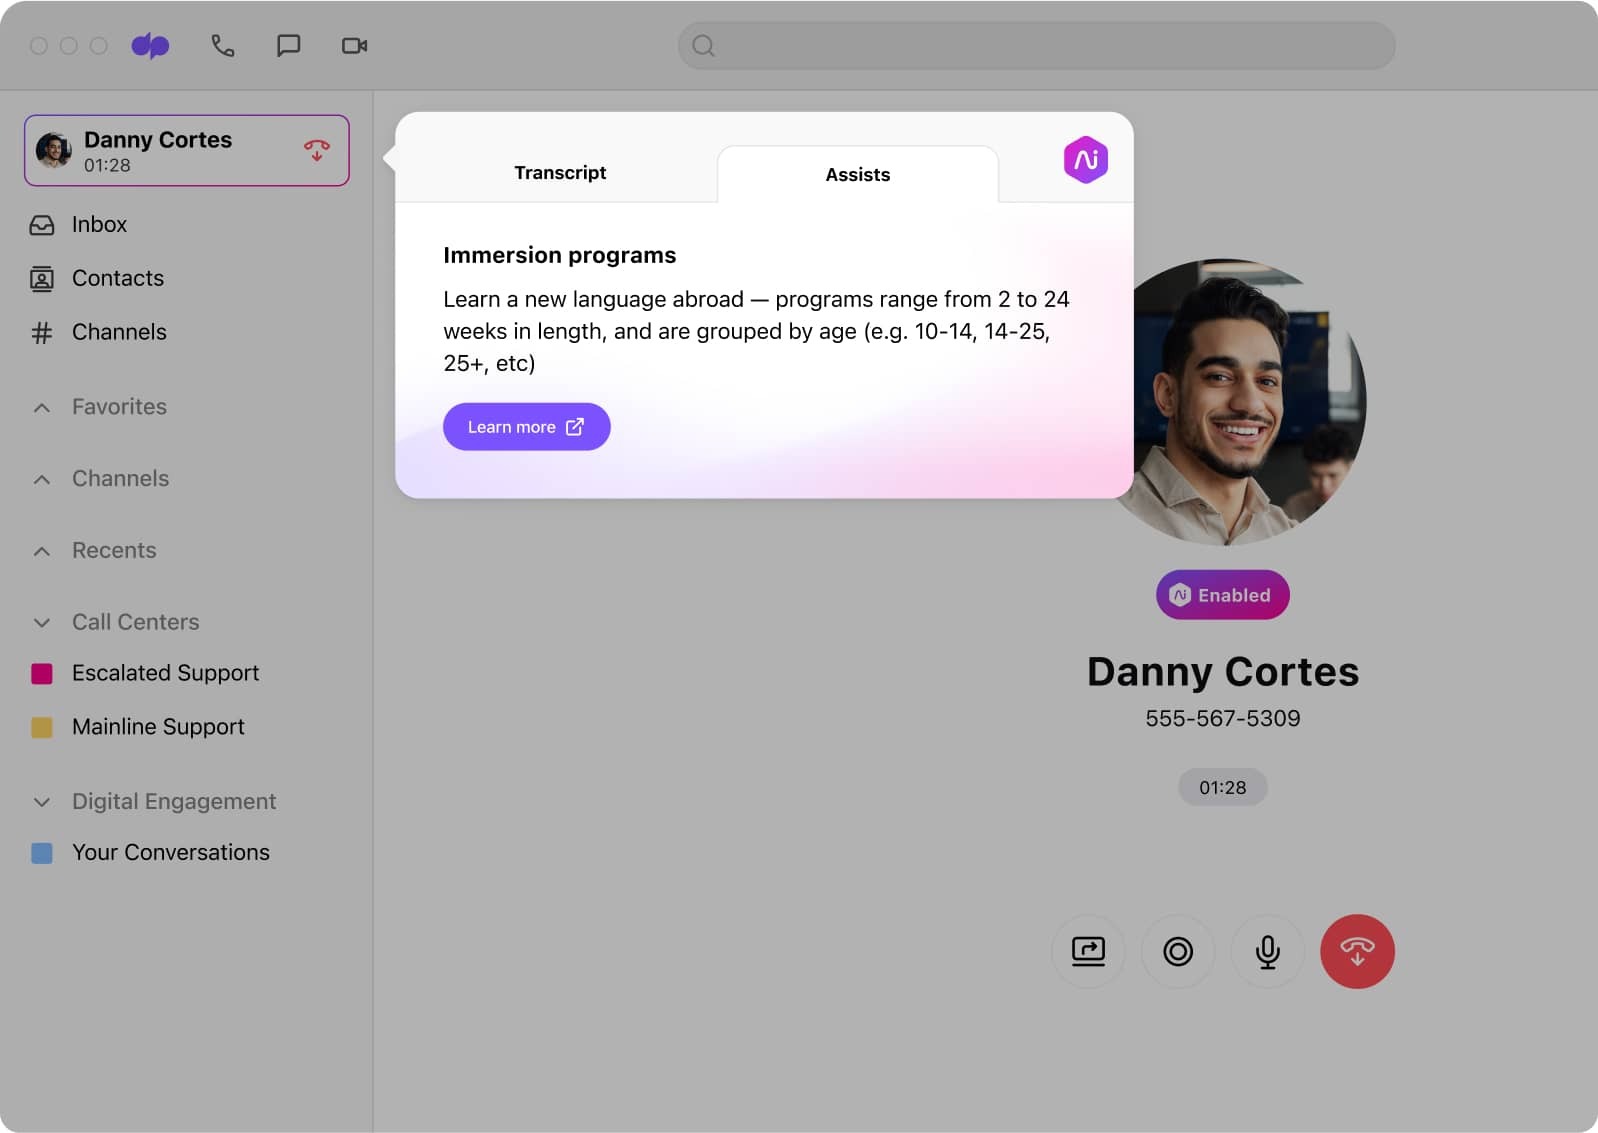The image size is (1598, 1133).
Task: Click the Recents section label
Action: pos(114,550)
